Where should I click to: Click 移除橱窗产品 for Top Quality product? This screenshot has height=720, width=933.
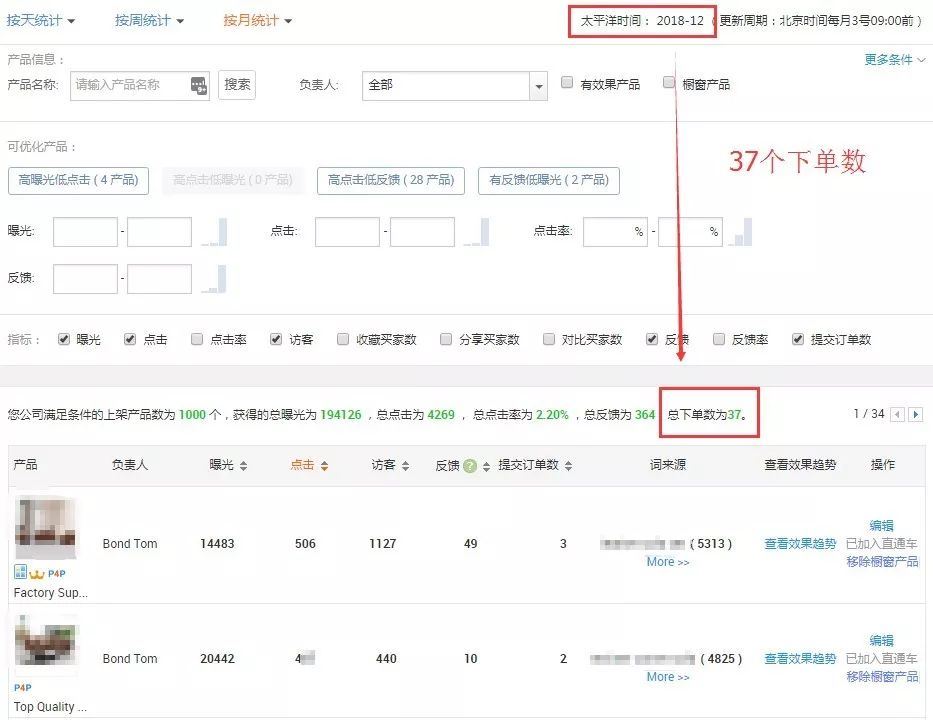(882, 676)
